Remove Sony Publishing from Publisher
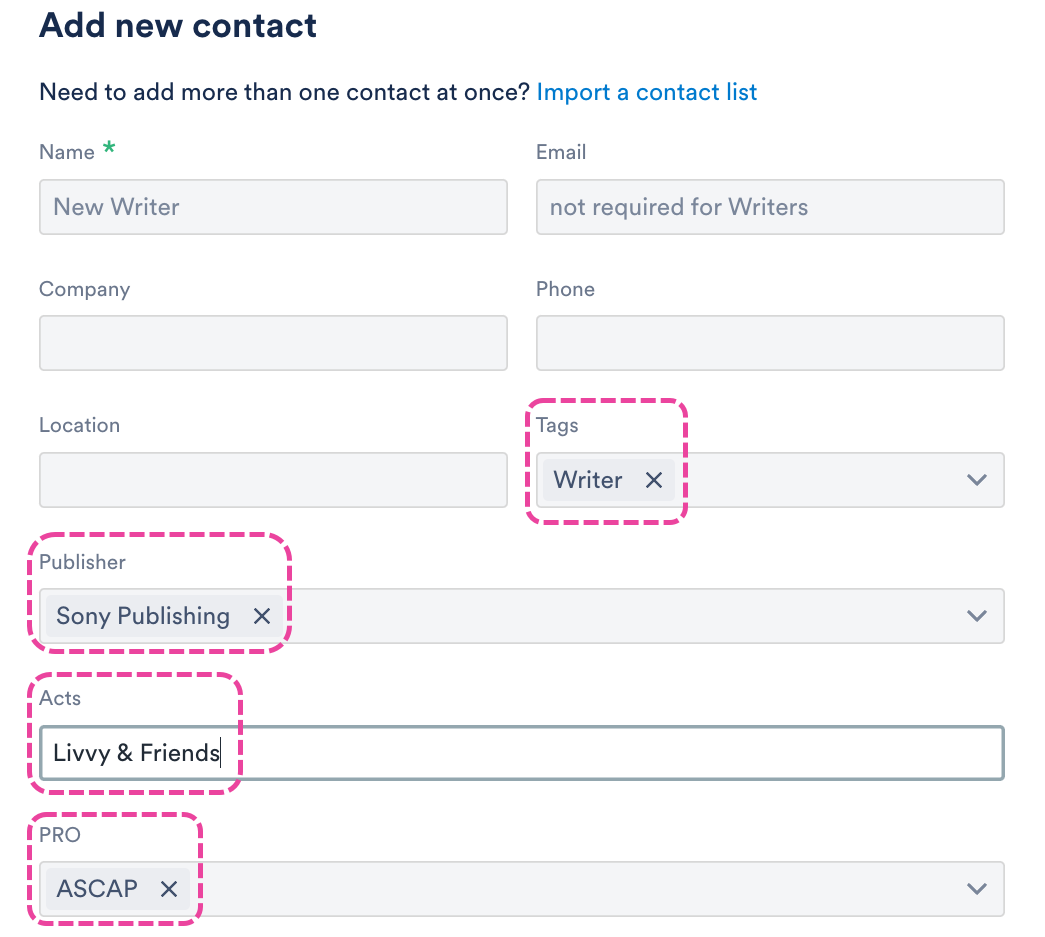1045x937 pixels. [262, 616]
